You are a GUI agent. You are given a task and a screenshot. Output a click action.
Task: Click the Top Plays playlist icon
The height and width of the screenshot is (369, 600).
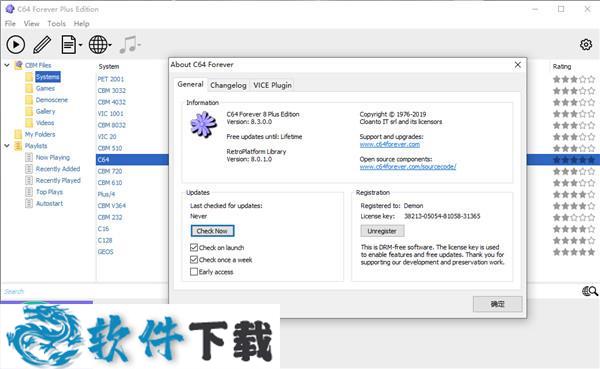click(x=29, y=192)
